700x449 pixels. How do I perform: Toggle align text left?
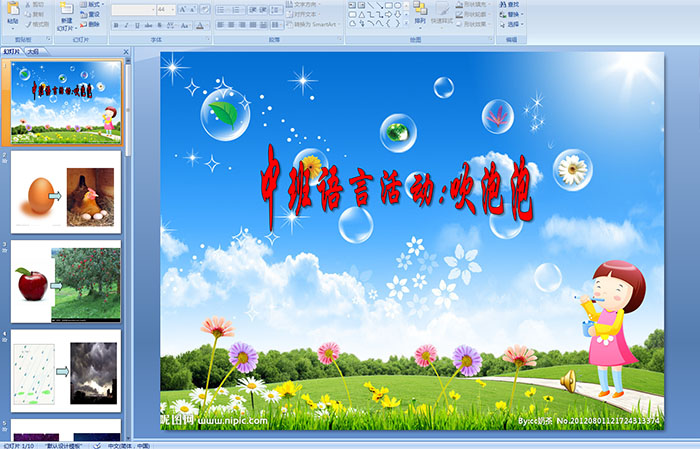[x=221, y=25]
